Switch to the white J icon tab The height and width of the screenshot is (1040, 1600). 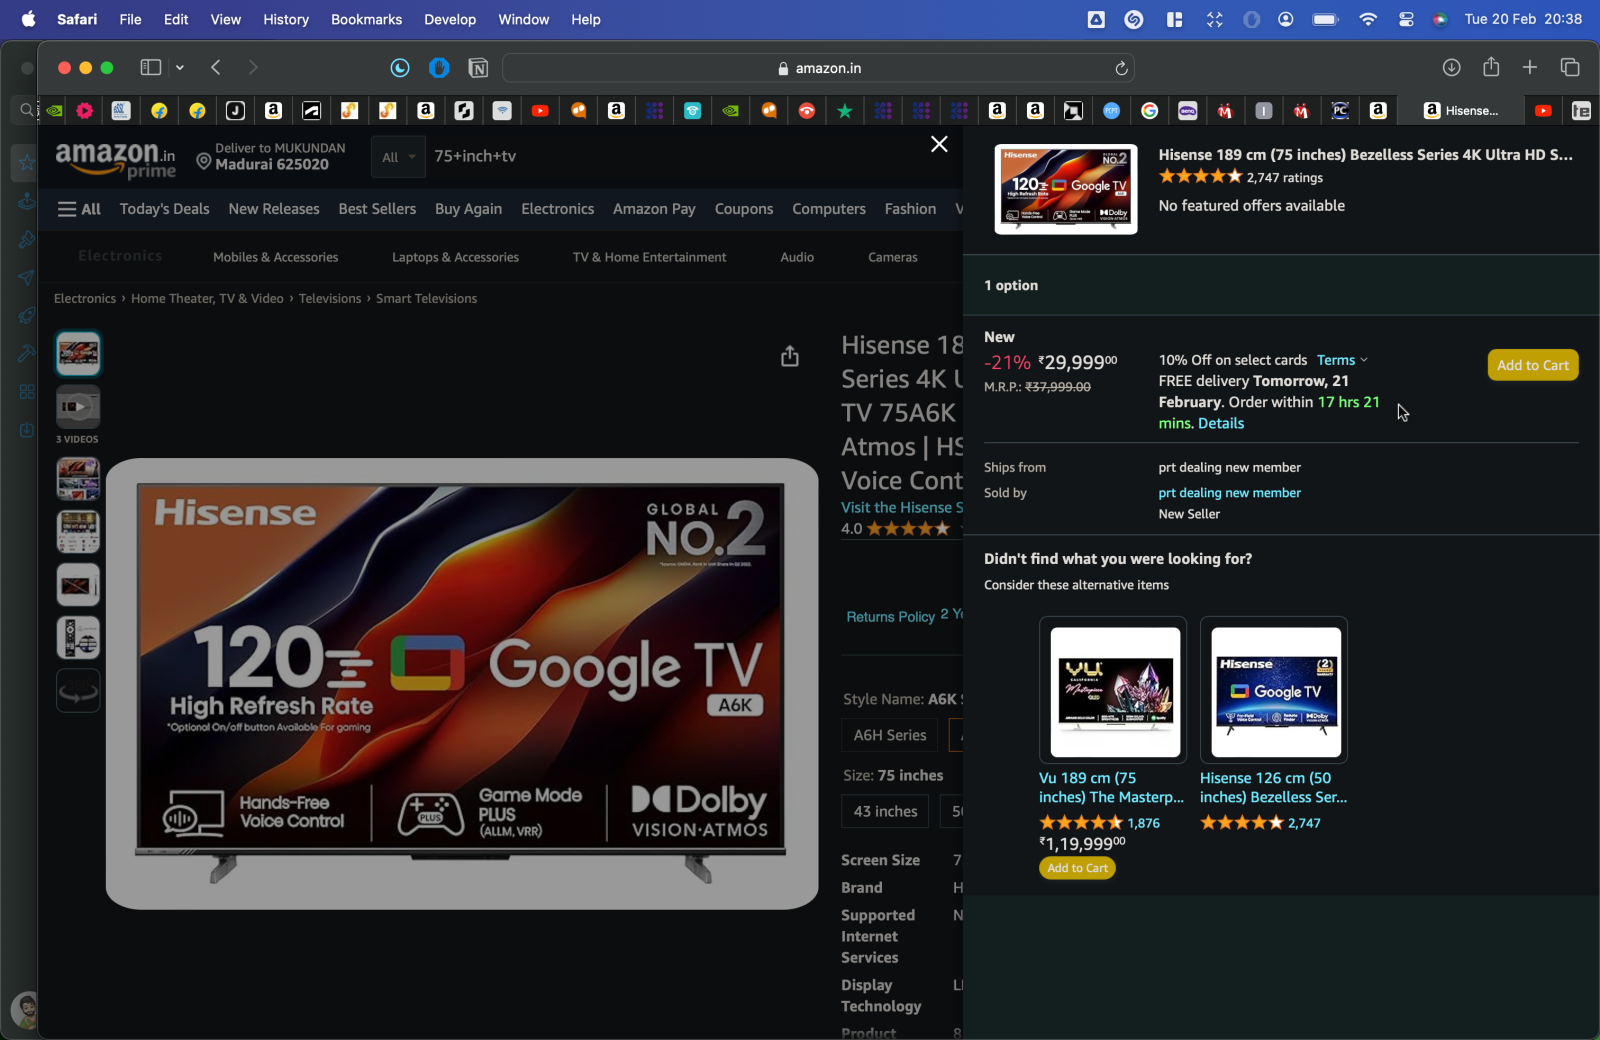click(x=235, y=111)
